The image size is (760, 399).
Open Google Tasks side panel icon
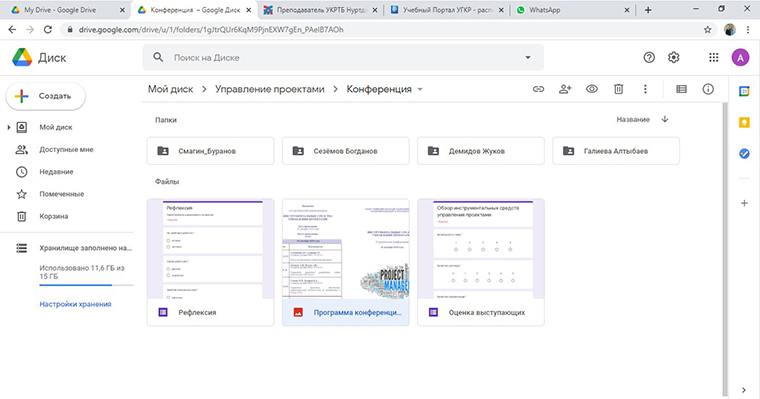[x=744, y=154]
